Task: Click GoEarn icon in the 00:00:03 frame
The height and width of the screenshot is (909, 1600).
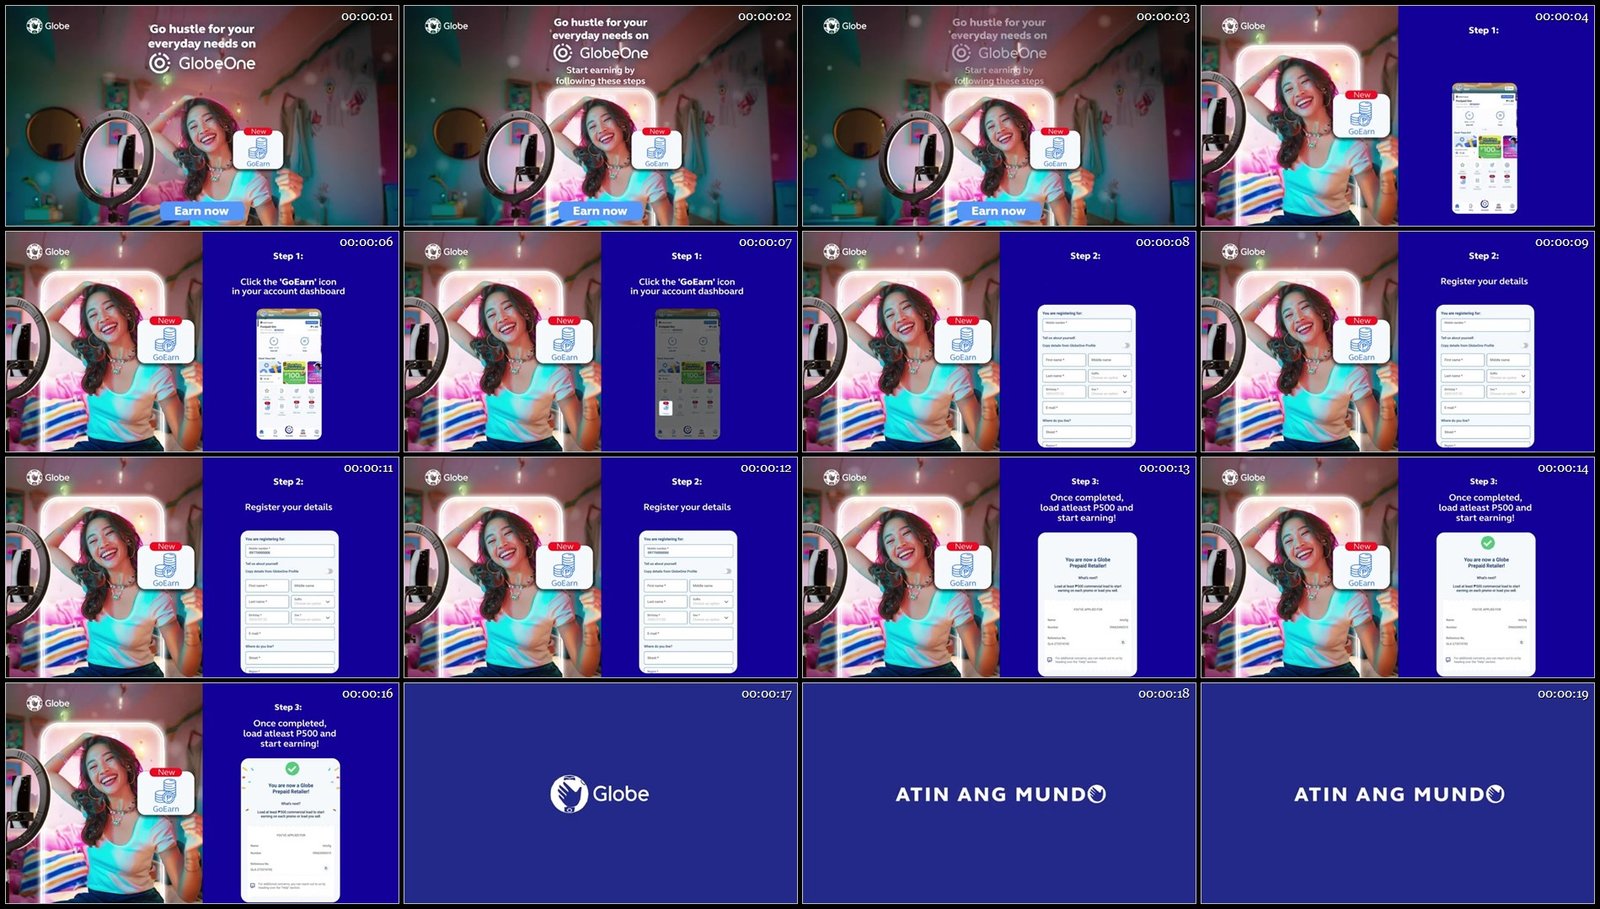Action: [1055, 149]
